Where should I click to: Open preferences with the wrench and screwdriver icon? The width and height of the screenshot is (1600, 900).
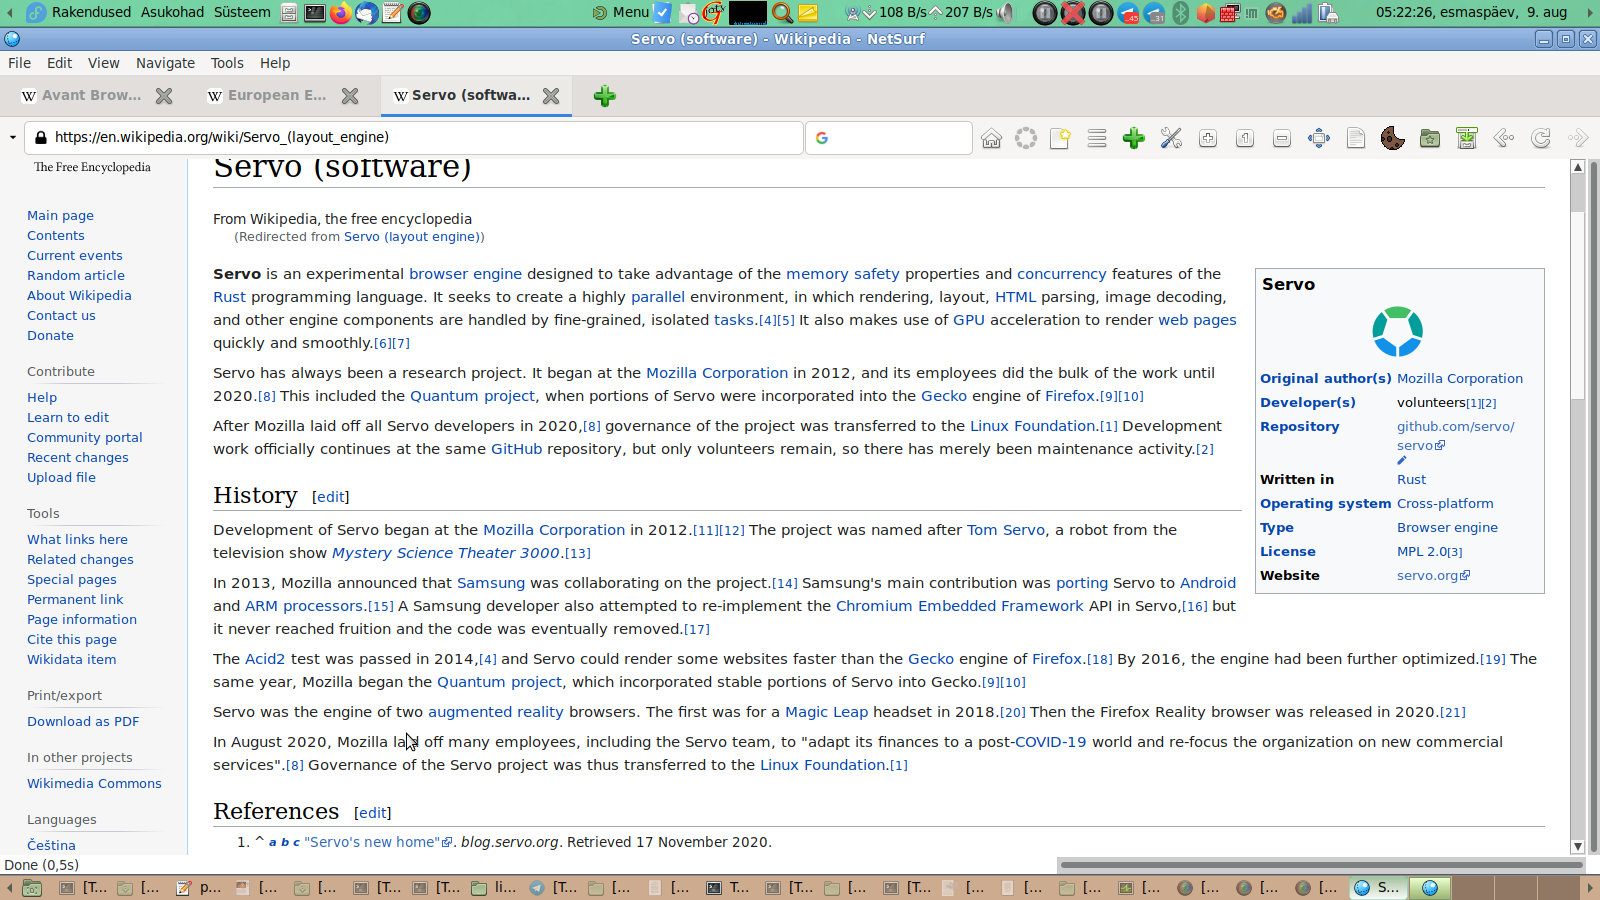click(x=1171, y=138)
